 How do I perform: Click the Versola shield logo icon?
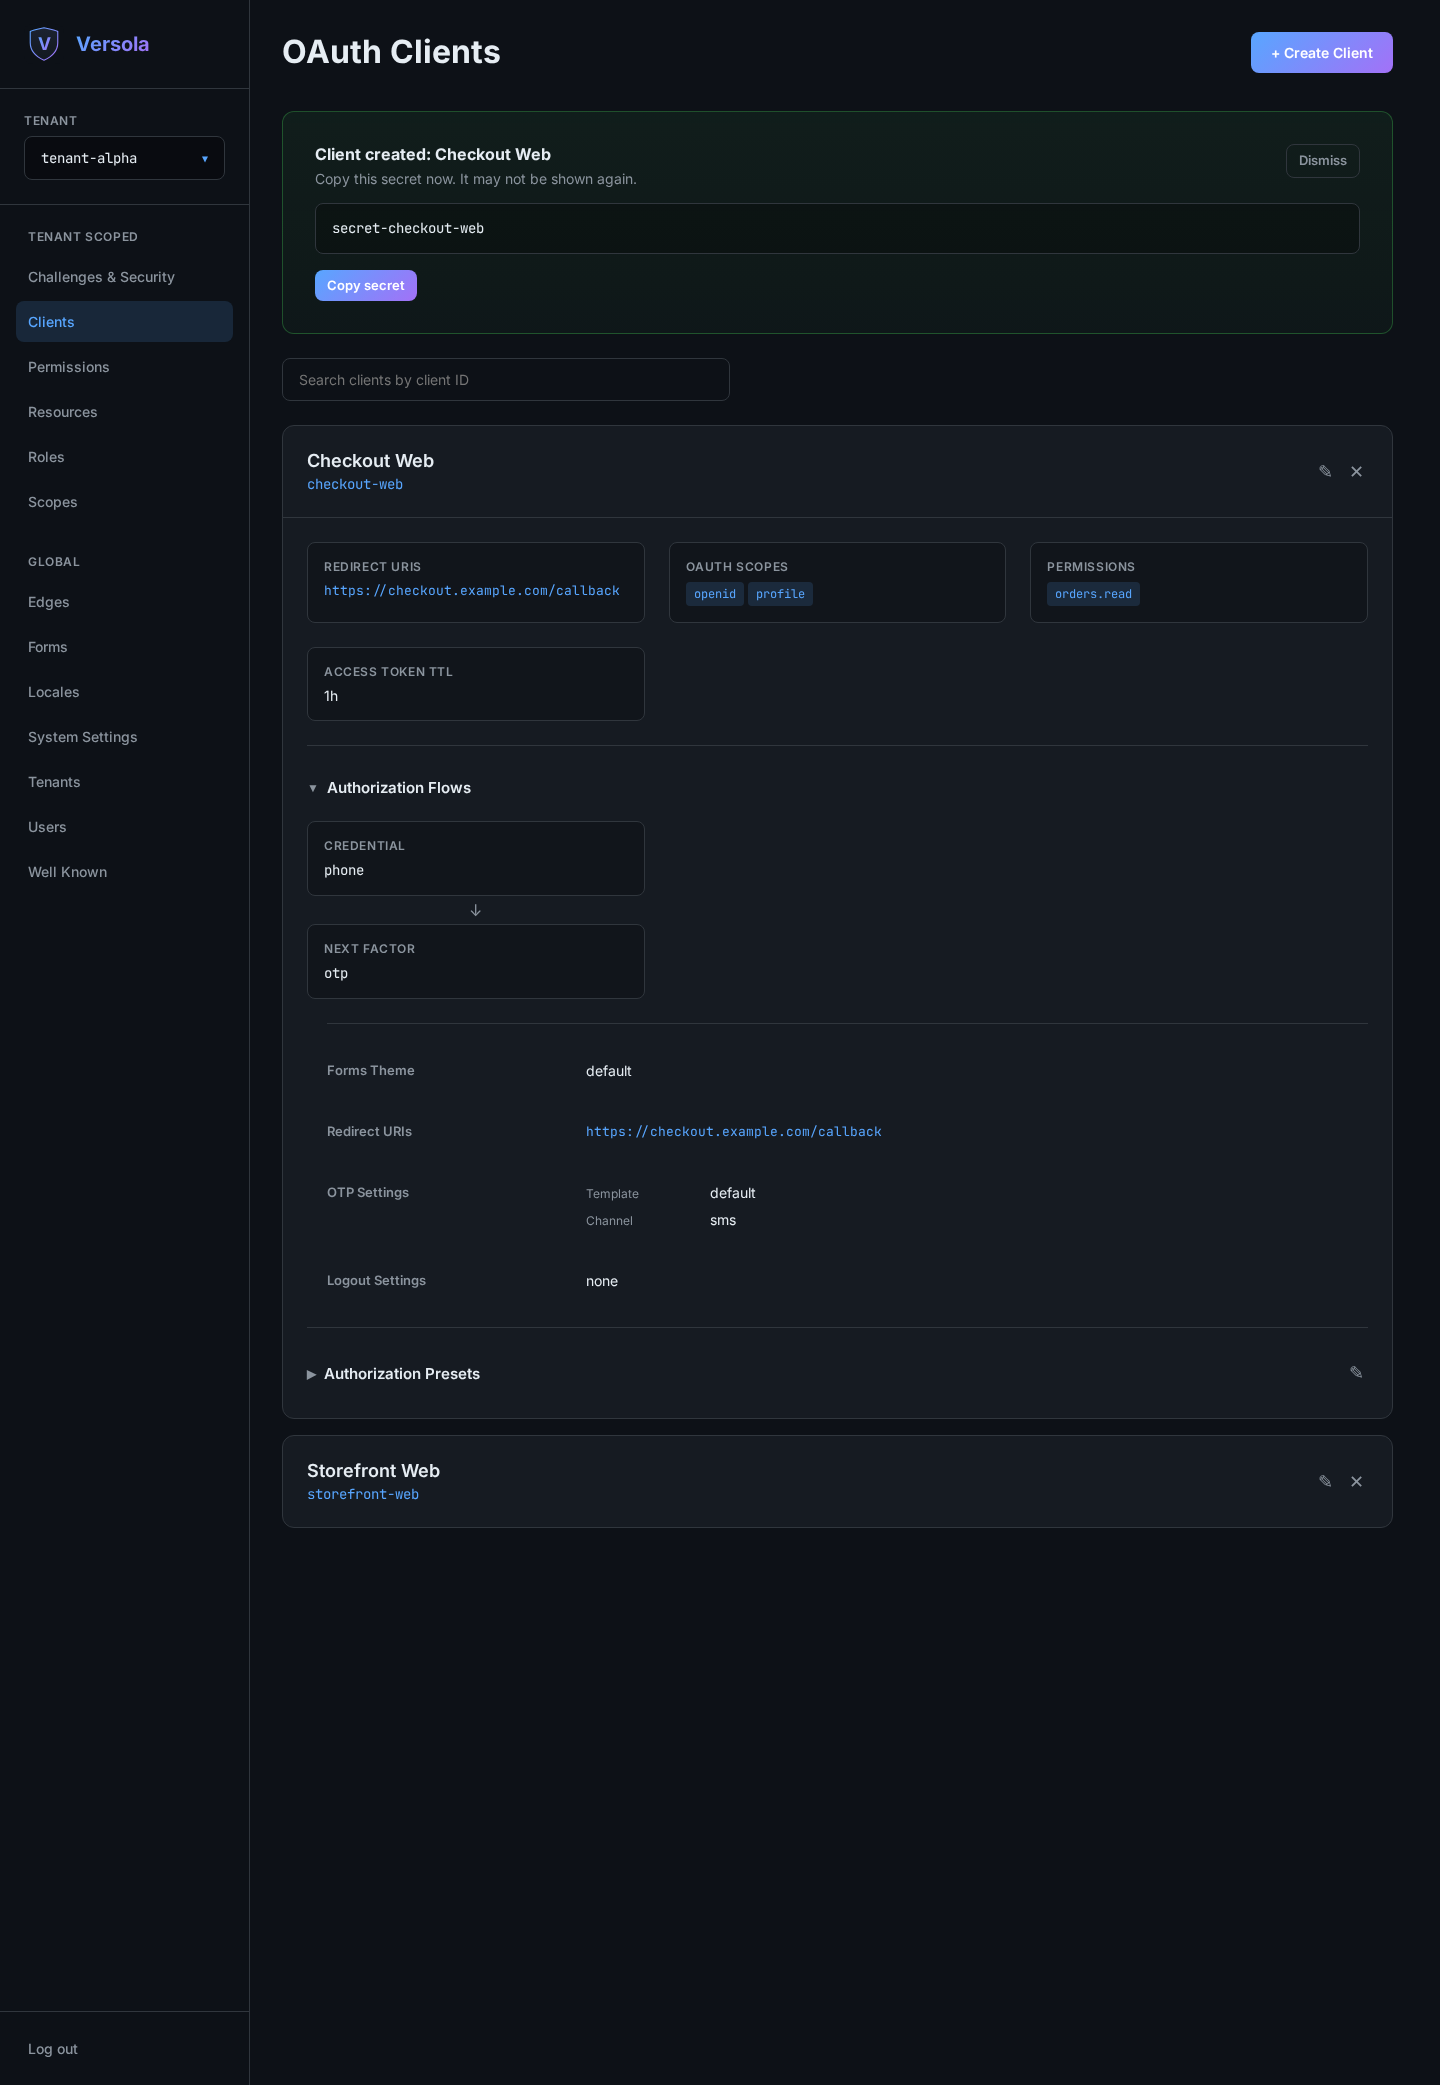(44, 44)
